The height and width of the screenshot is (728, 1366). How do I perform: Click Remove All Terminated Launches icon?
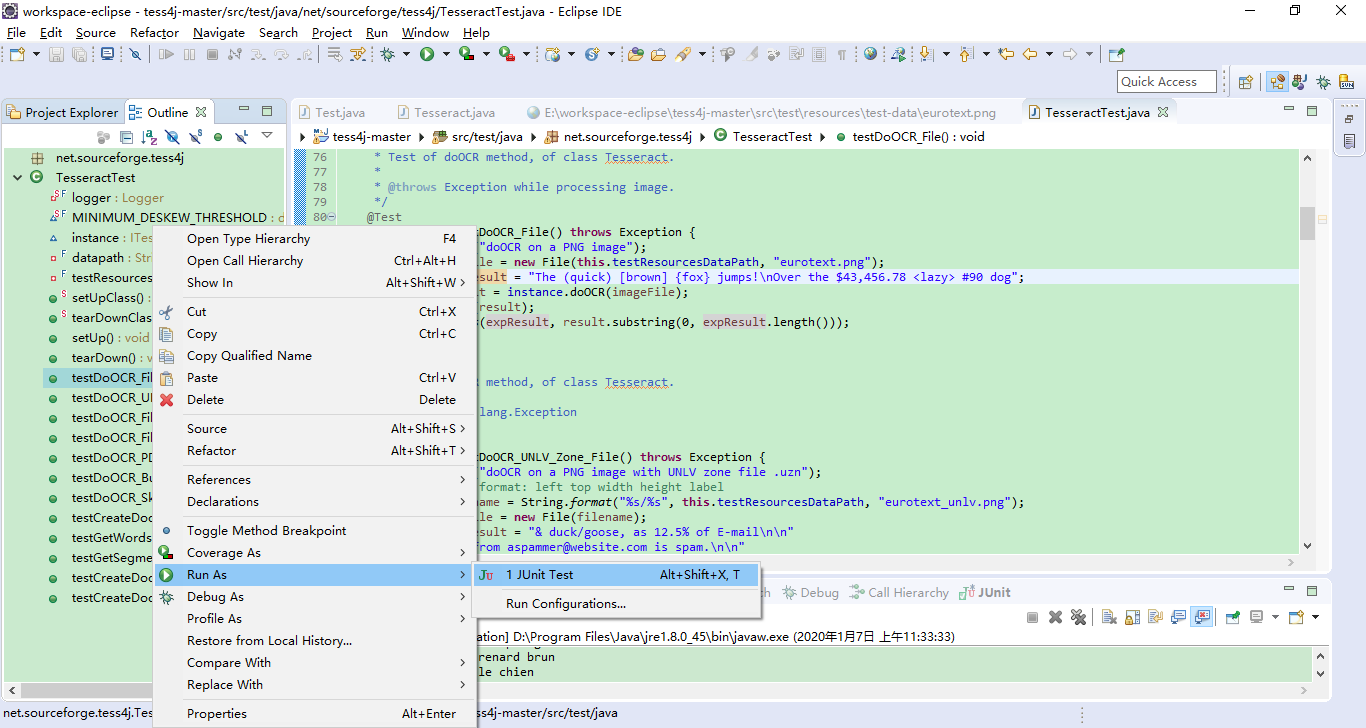[1078, 617]
